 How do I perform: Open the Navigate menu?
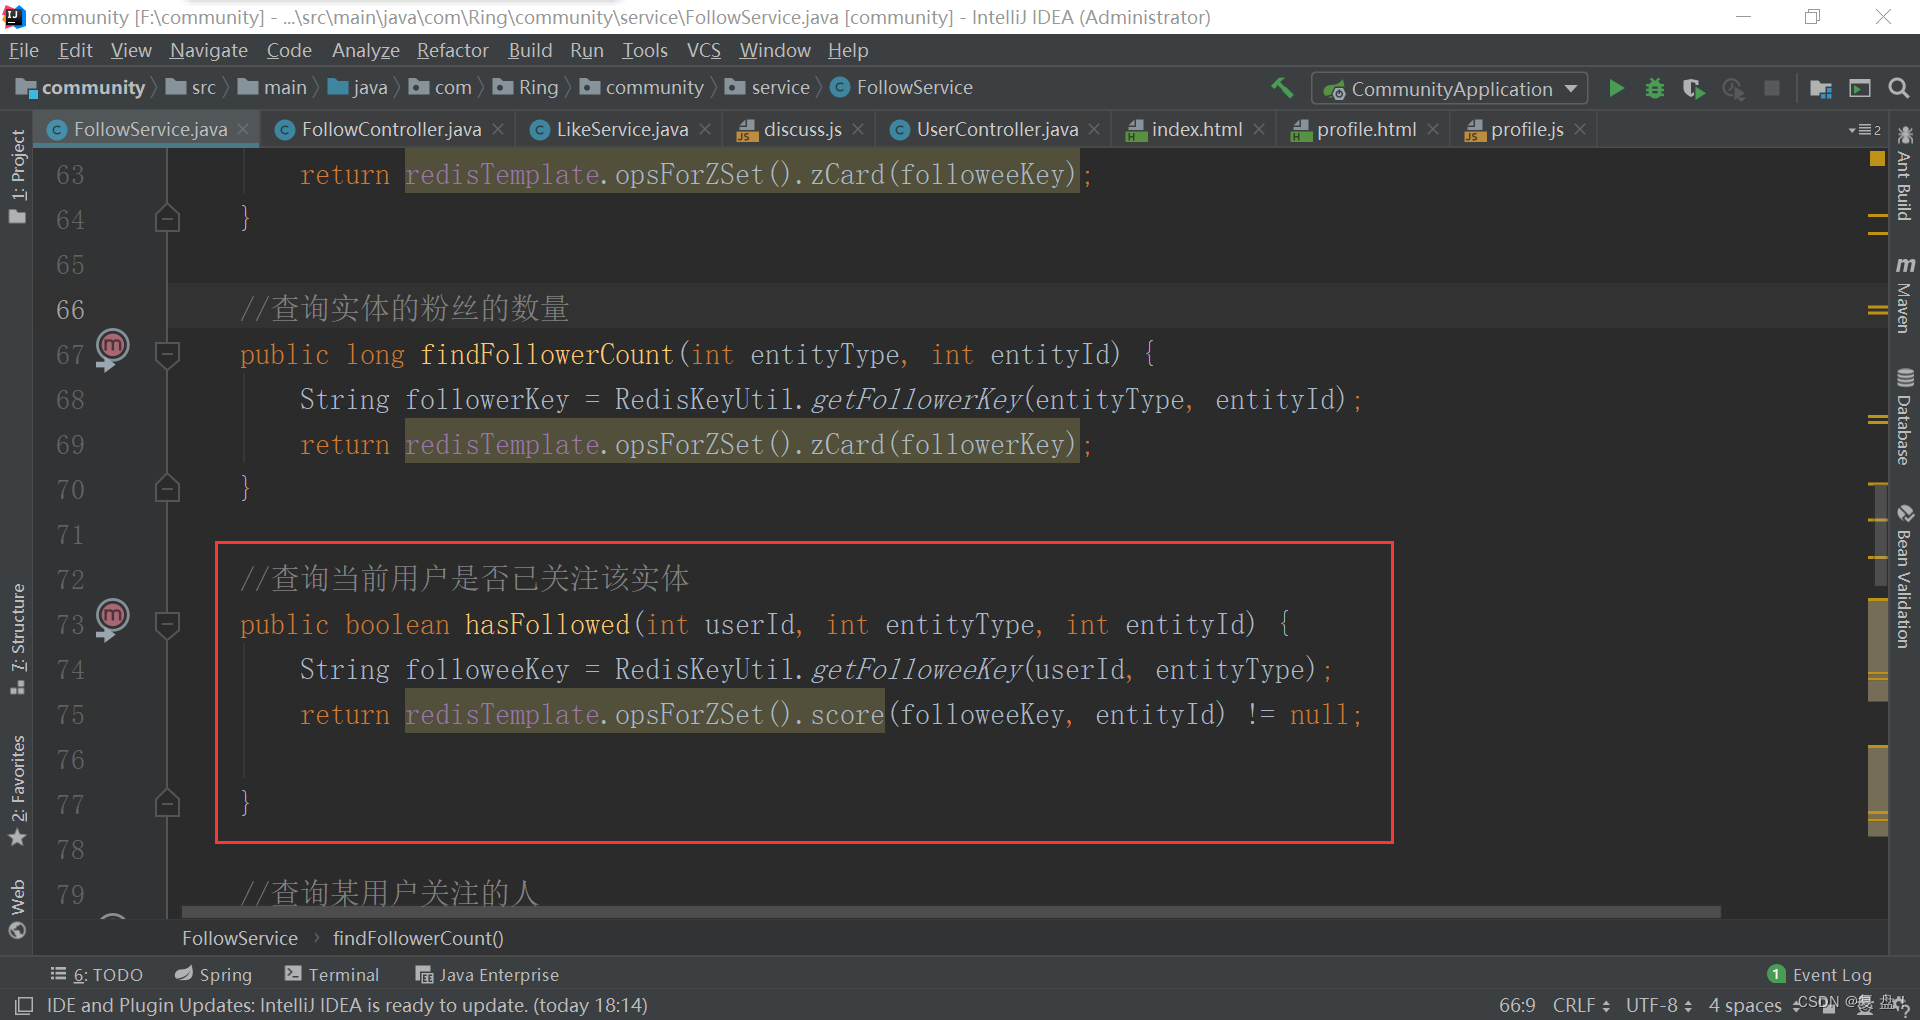tap(208, 50)
